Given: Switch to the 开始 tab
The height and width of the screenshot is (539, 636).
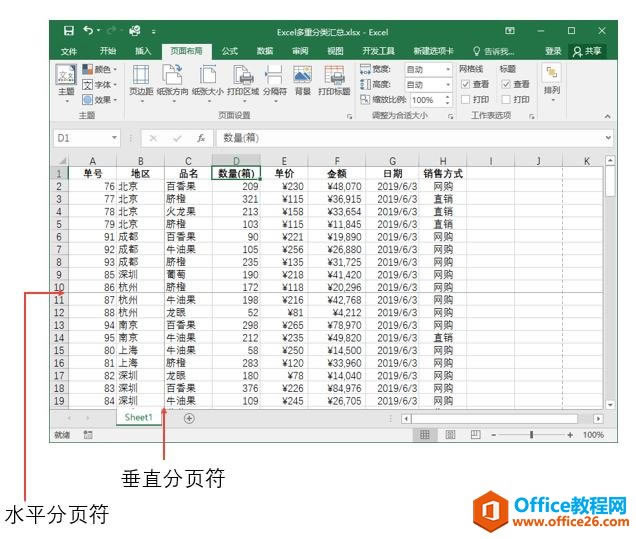Looking at the screenshot, I should [107, 51].
